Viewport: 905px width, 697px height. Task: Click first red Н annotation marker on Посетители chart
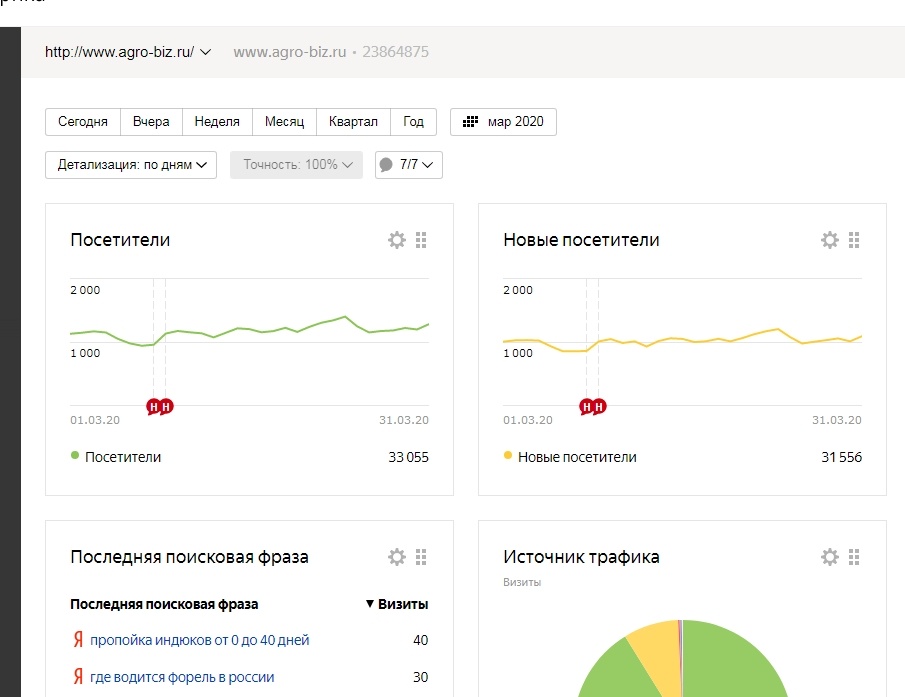coord(154,407)
